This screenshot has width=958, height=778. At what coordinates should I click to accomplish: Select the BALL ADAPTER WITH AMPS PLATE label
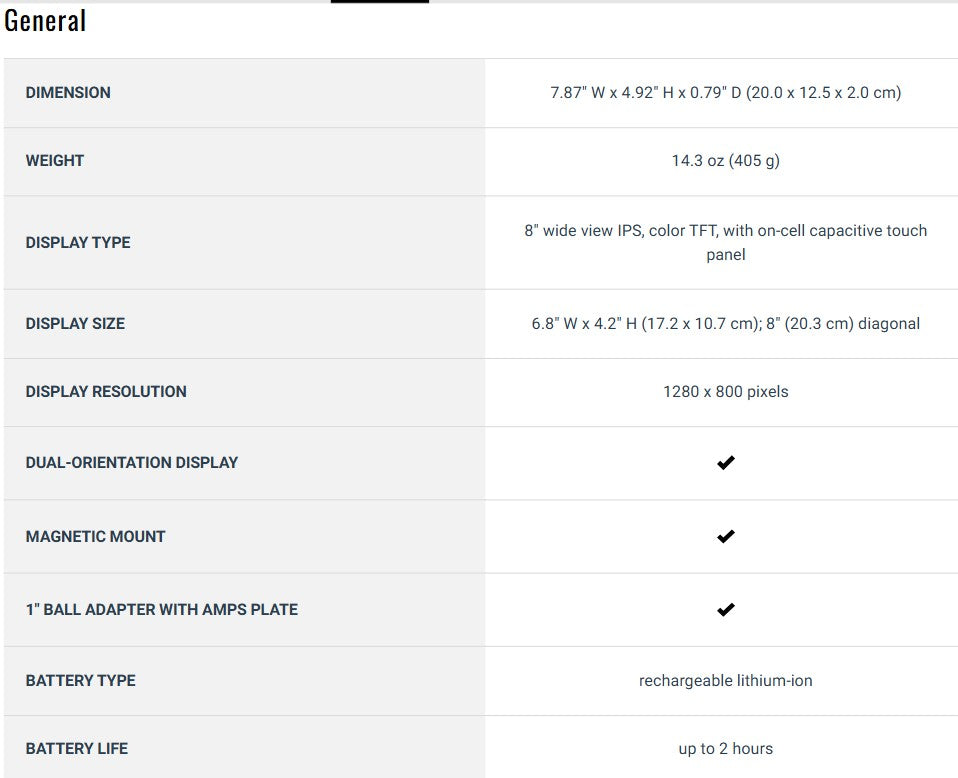(x=162, y=610)
